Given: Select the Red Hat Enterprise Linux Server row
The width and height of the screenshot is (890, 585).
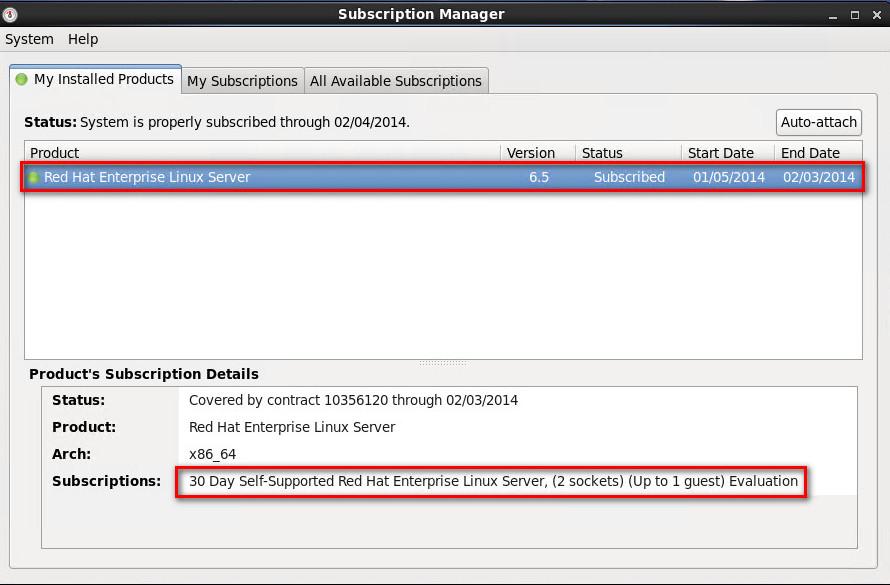Looking at the screenshot, I should click(443, 177).
